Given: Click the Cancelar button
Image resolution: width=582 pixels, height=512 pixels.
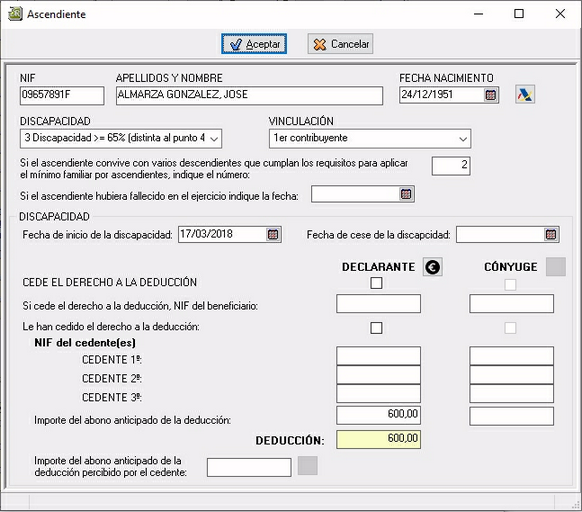Looking at the screenshot, I should coord(340,44).
